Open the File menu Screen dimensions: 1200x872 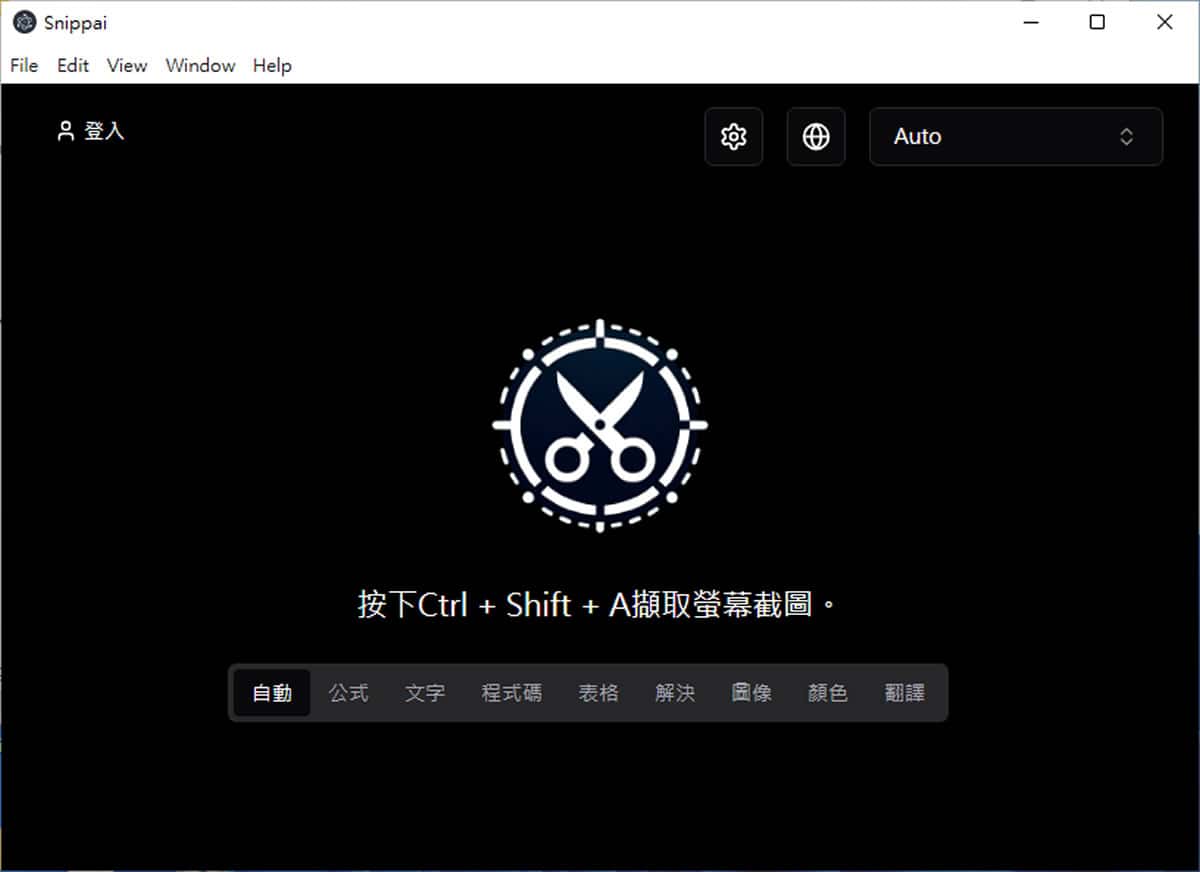(23, 65)
